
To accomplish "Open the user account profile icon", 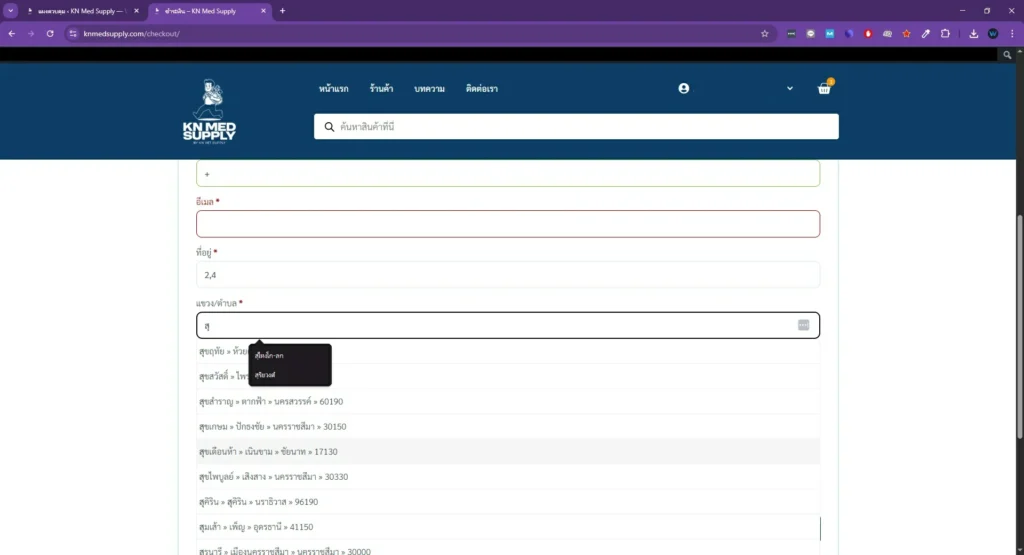I will tap(684, 88).
